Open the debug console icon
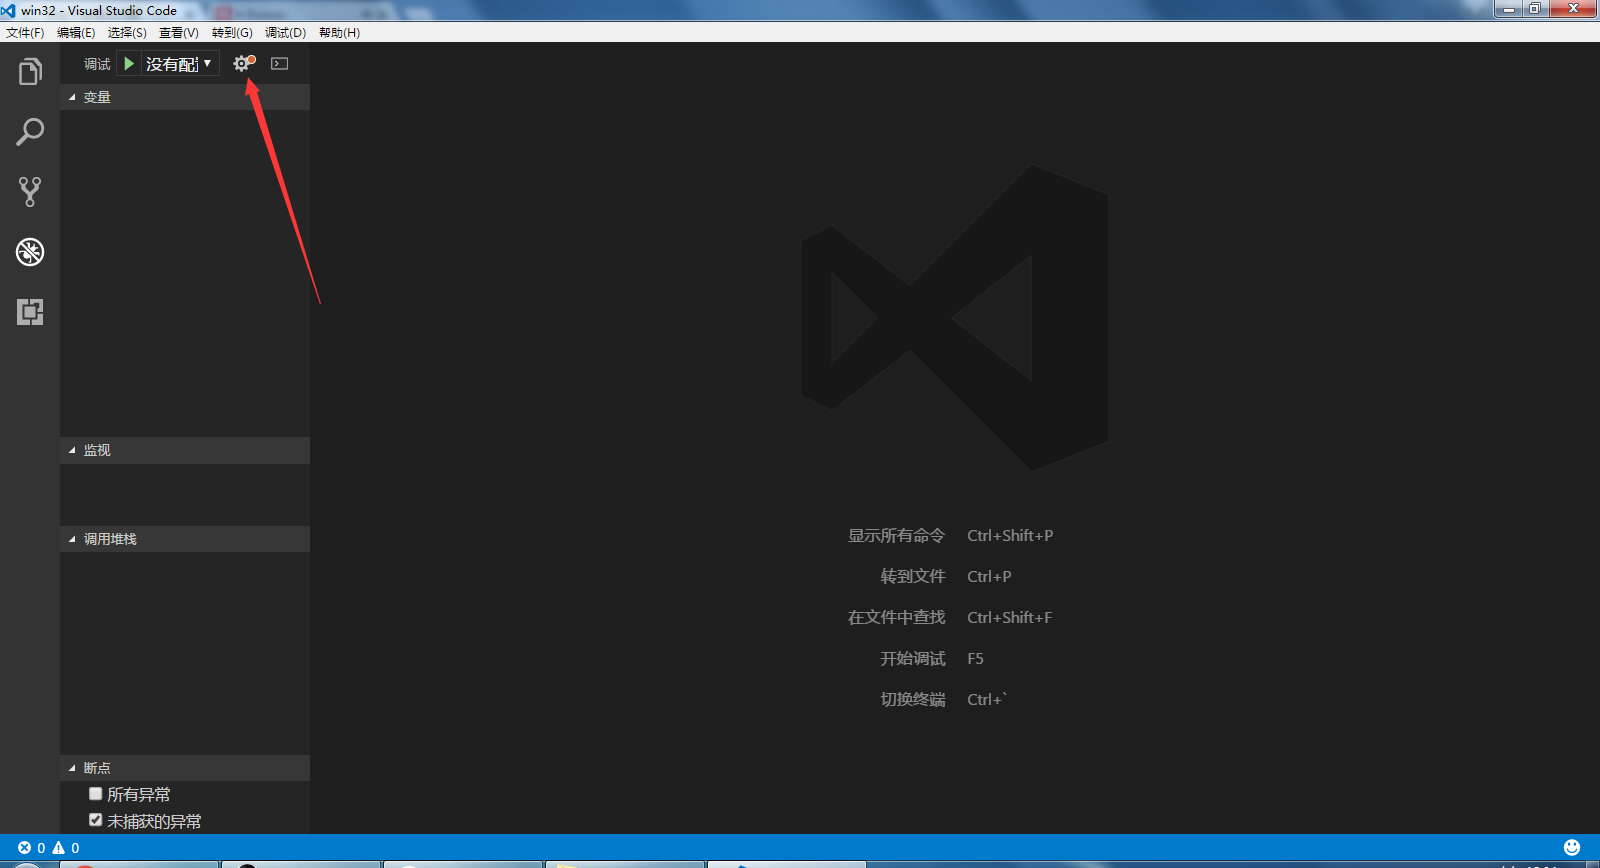The height and width of the screenshot is (868, 1600). pos(280,64)
